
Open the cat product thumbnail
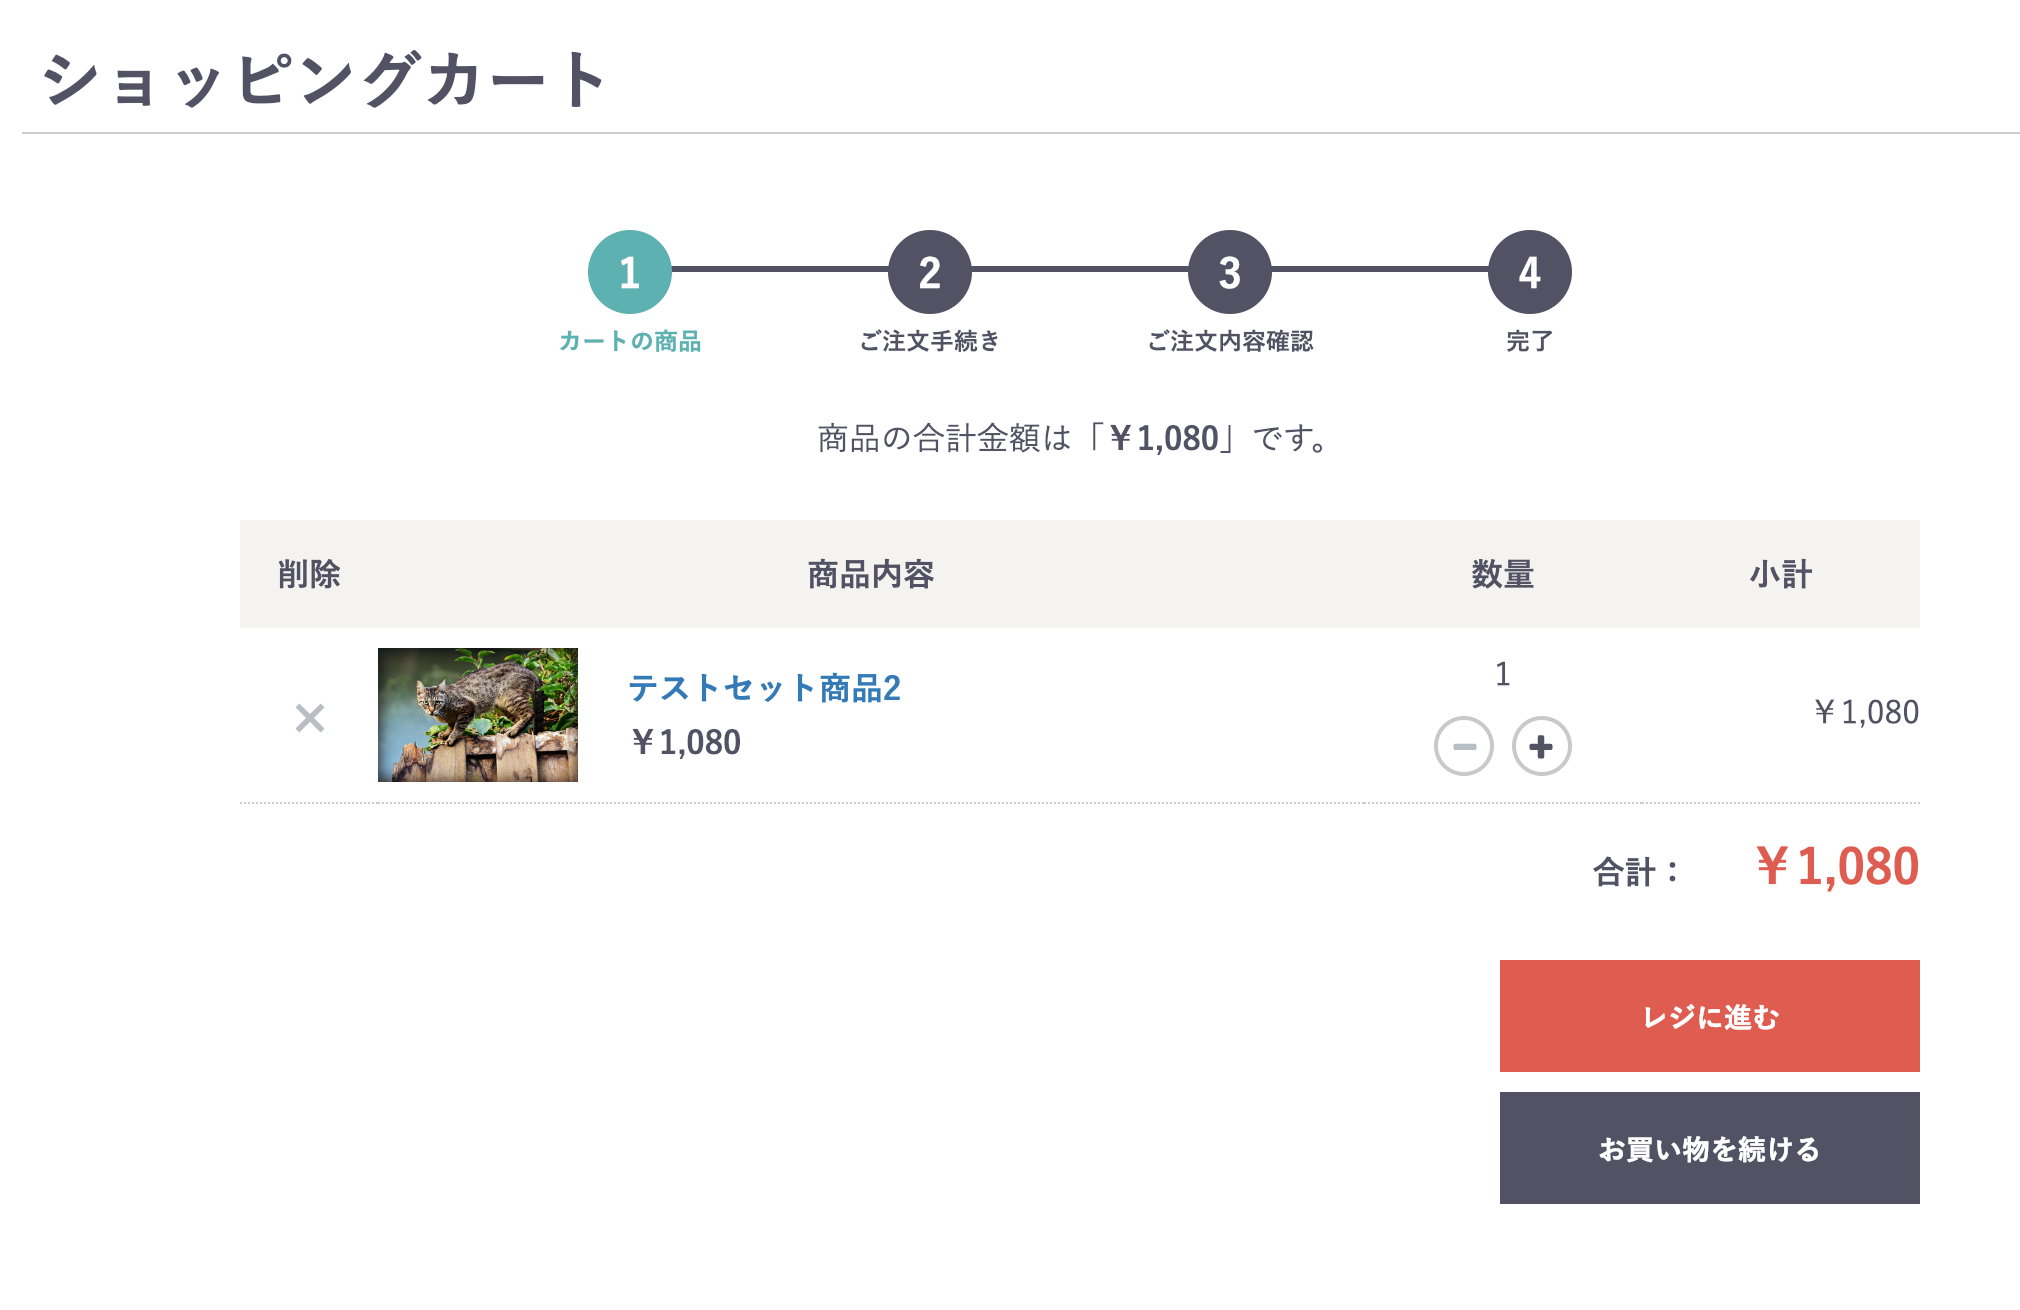(478, 715)
